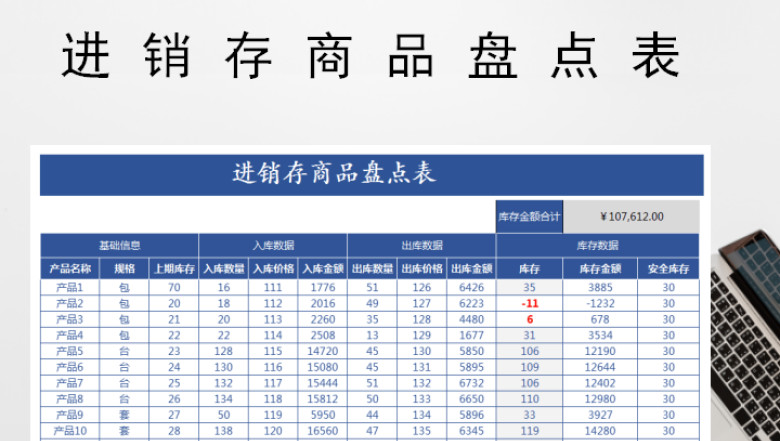
Task: Select 入库金额 cell 14720
Action: click(323, 351)
